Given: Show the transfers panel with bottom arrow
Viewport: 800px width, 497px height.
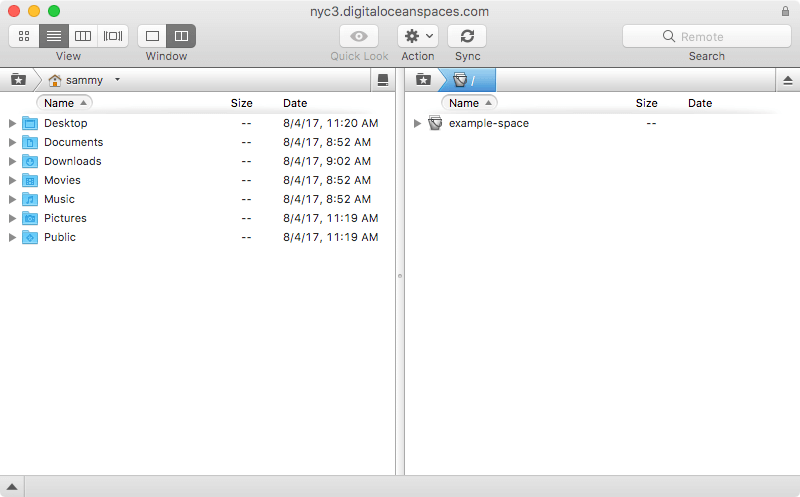Looking at the screenshot, I should click(x=12, y=487).
